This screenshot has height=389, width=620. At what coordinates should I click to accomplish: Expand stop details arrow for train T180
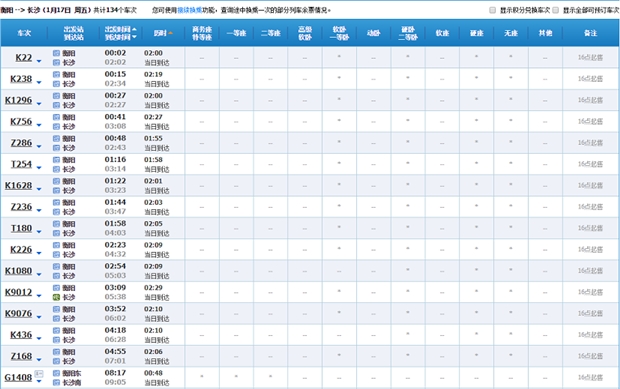39,232
